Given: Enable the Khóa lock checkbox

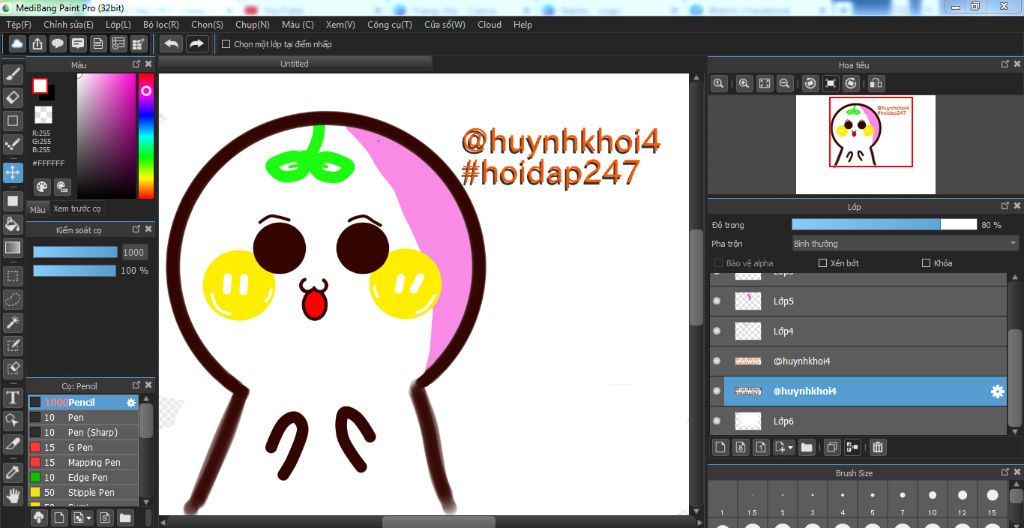Looking at the screenshot, I should click(925, 263).
